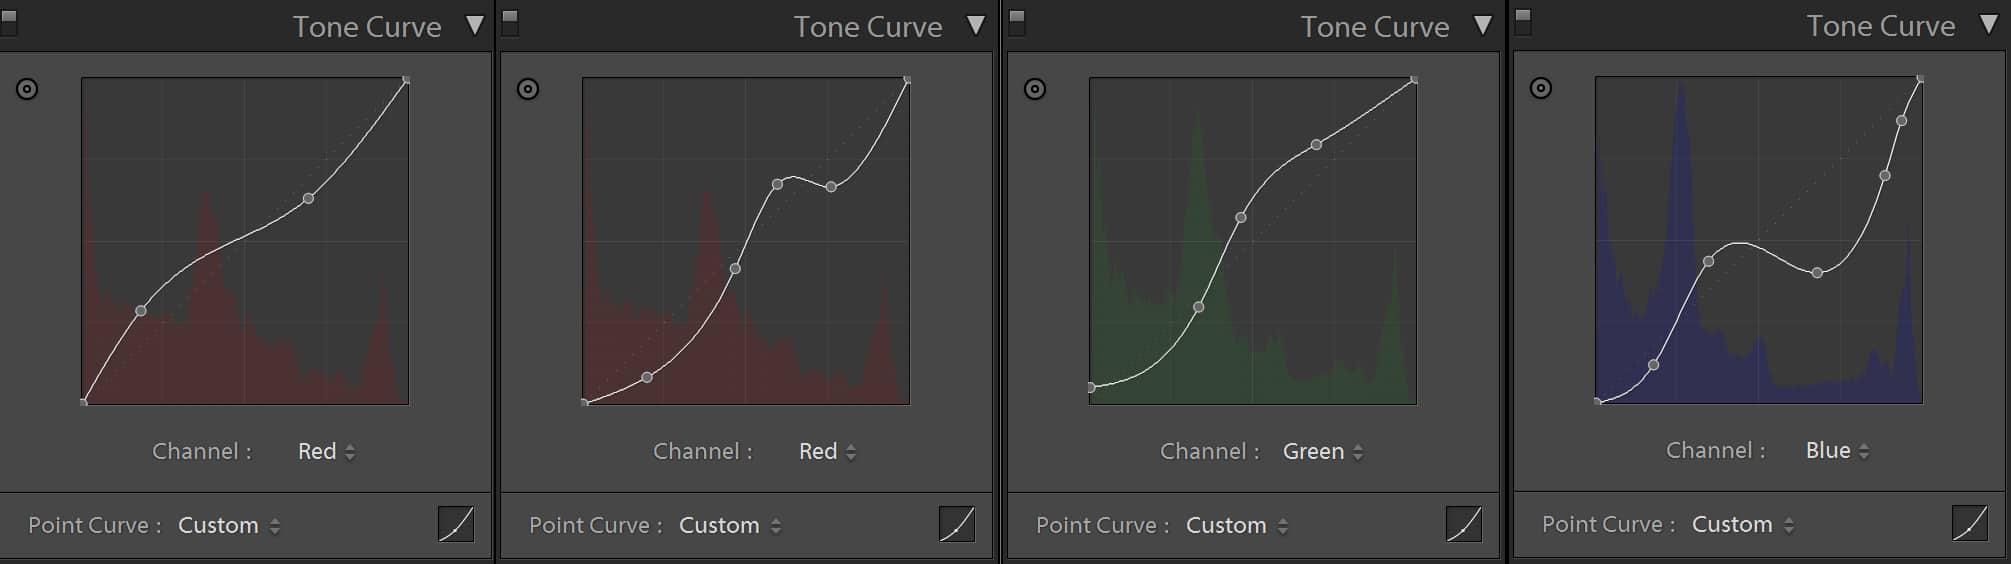Select the lowest valley control point on the Blue curve

click(x=1817, y=272)
